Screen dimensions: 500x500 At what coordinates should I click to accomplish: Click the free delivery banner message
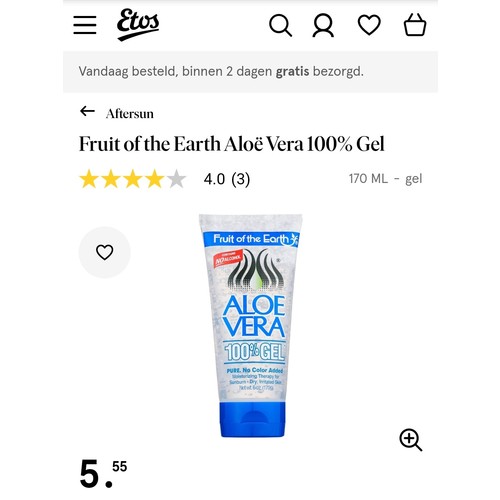[221, 72]
